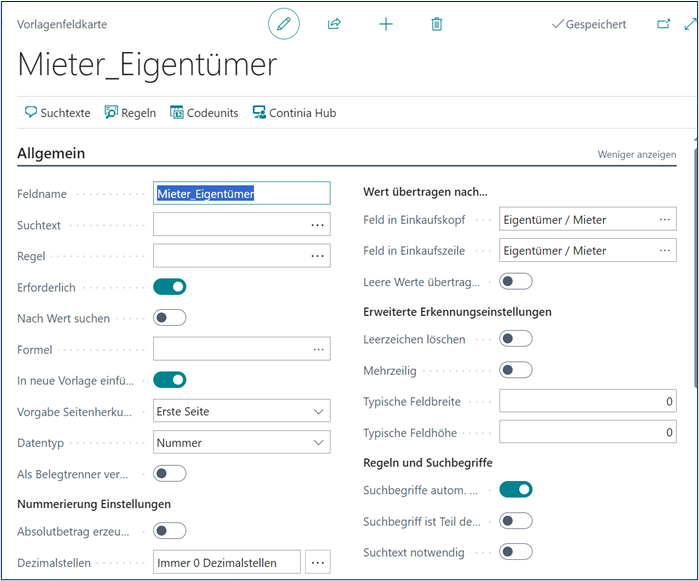Open Datentyp dropdown showing Nummer

pyautogui.click(x=242, y=442)
